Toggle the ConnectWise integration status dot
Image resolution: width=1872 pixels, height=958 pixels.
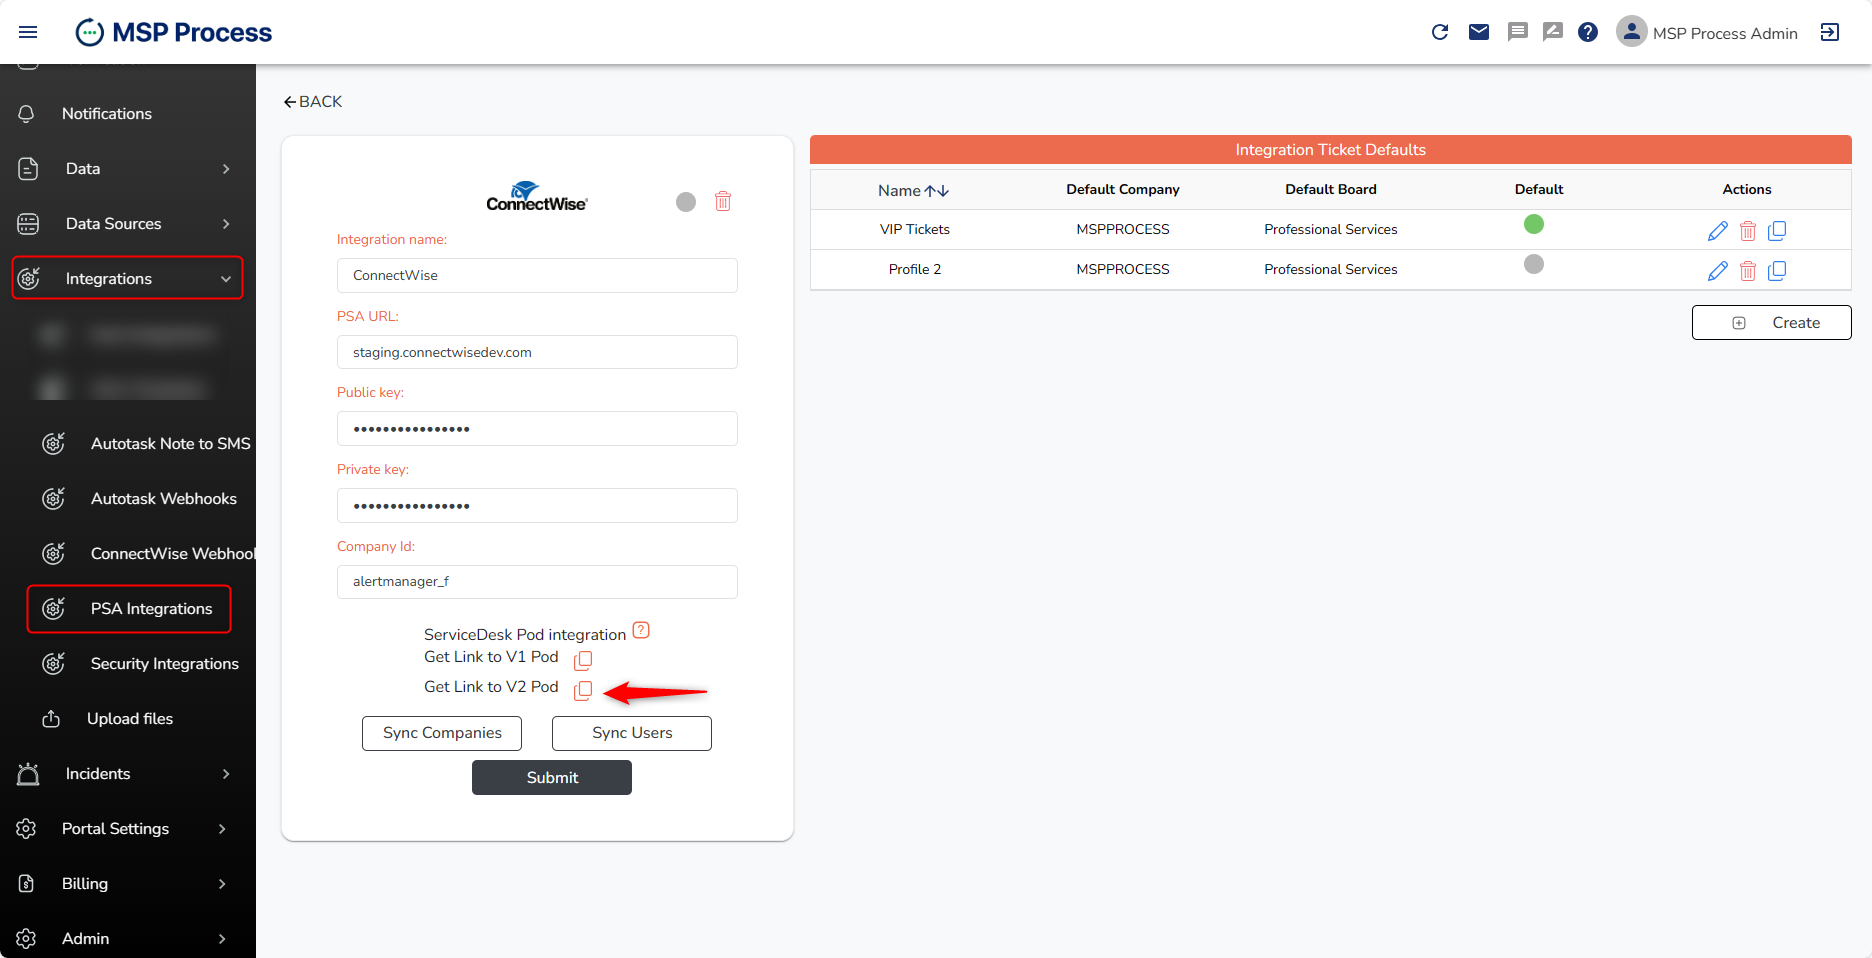686,202
